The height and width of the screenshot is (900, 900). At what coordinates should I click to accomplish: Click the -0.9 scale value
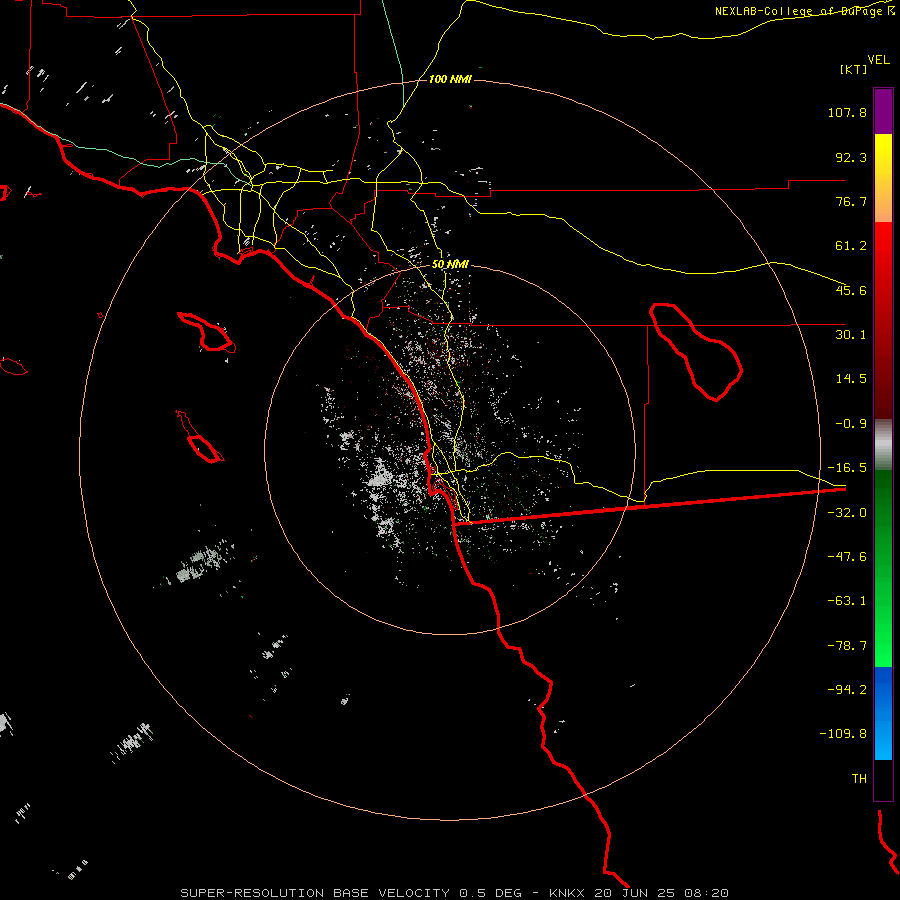851,424
